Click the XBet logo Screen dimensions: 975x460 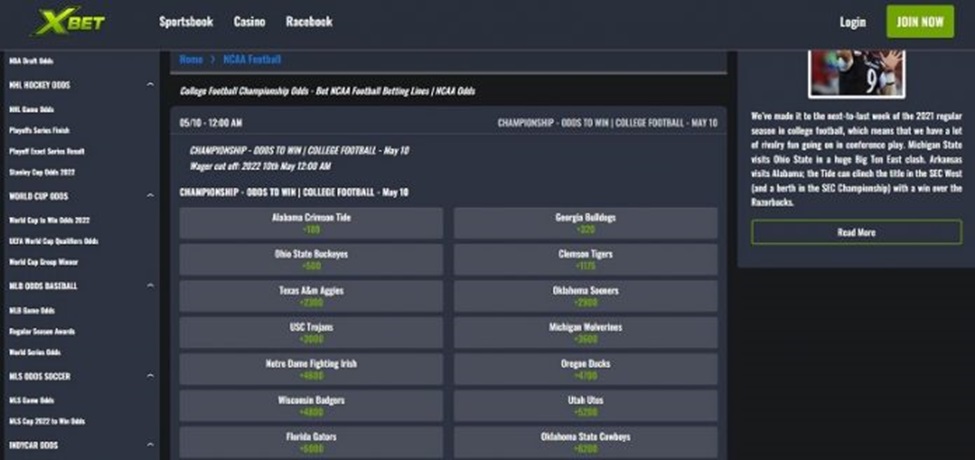68,21
